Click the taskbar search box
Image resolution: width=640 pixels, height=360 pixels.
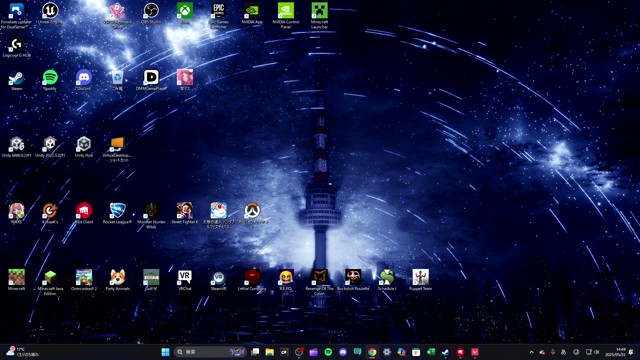tap(210, 352)
